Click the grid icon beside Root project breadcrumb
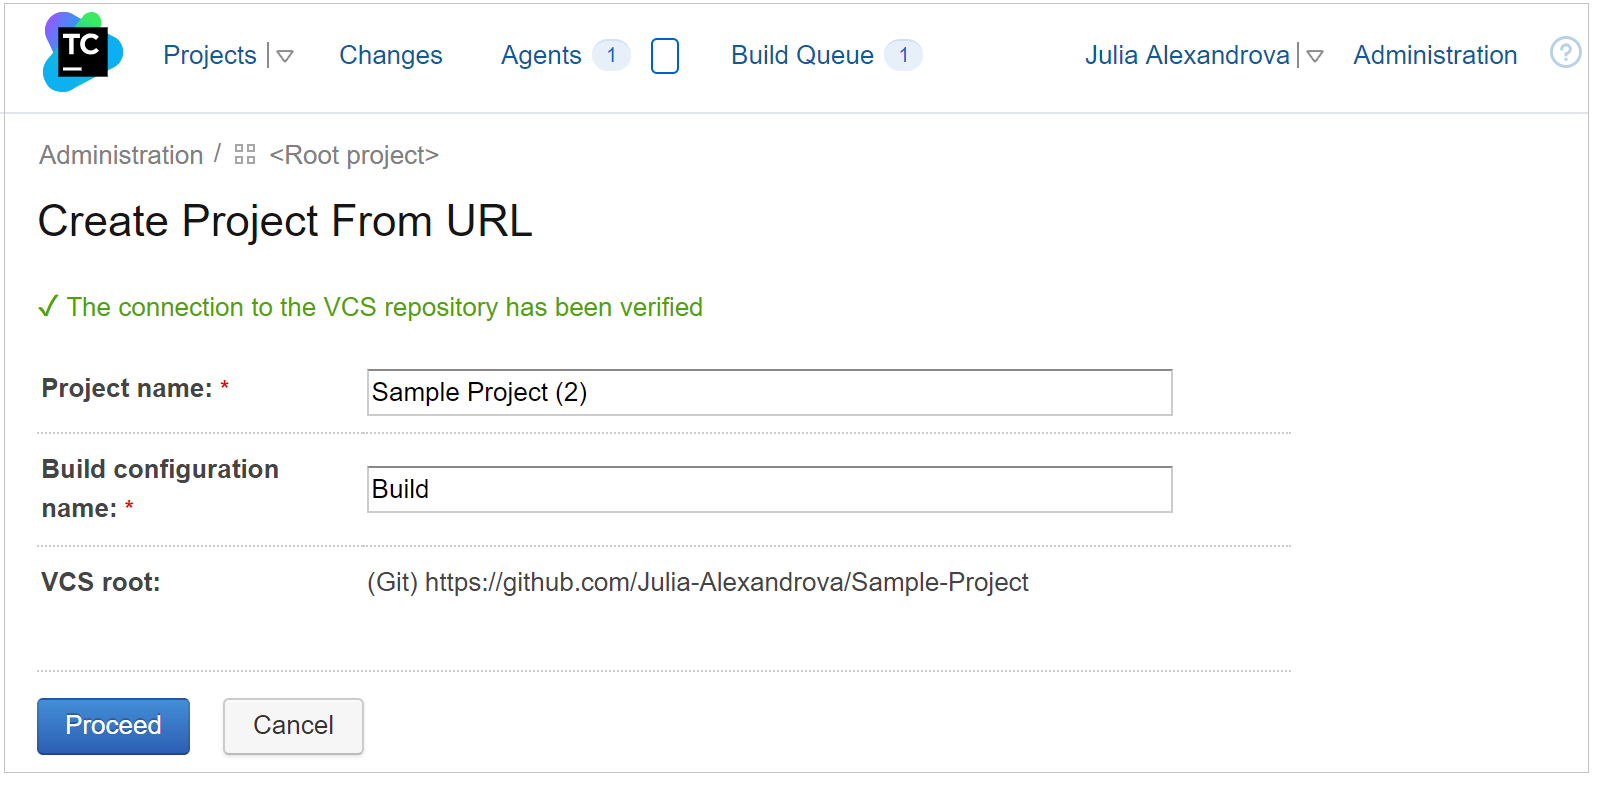The image size is (1601, 790). point(243,155)
